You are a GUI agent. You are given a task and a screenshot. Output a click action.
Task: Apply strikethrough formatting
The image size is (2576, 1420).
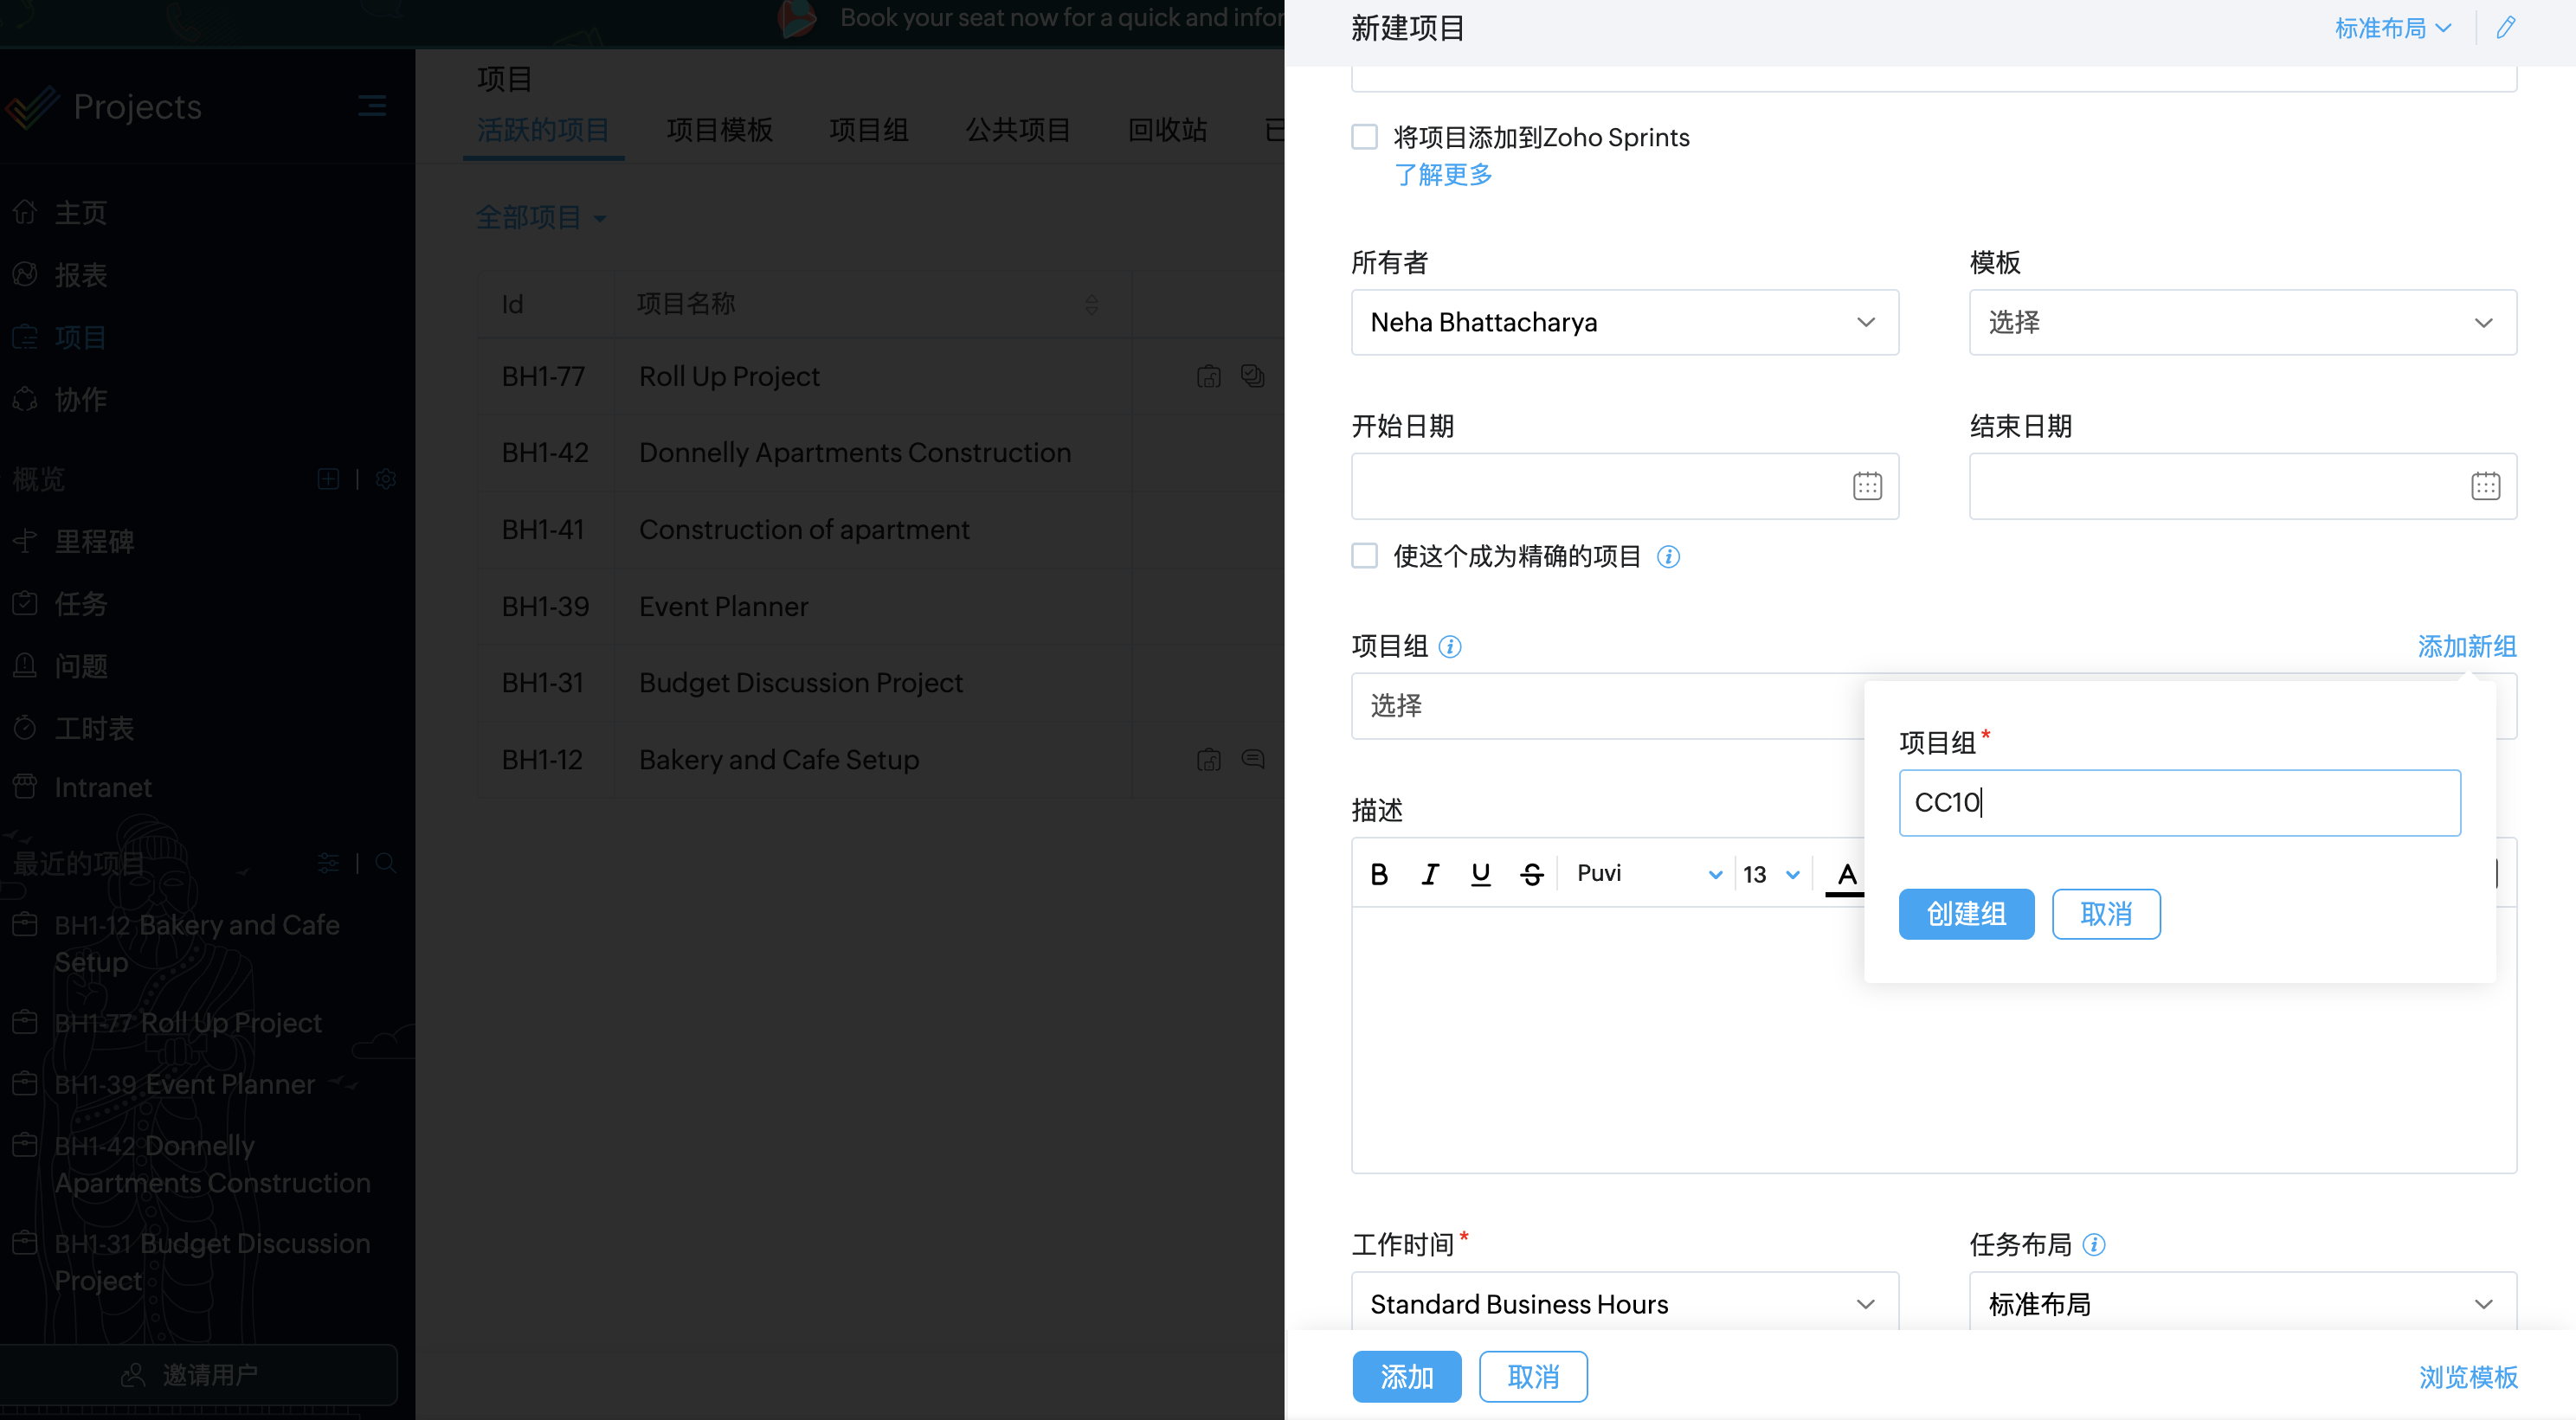click(1531, 874)
